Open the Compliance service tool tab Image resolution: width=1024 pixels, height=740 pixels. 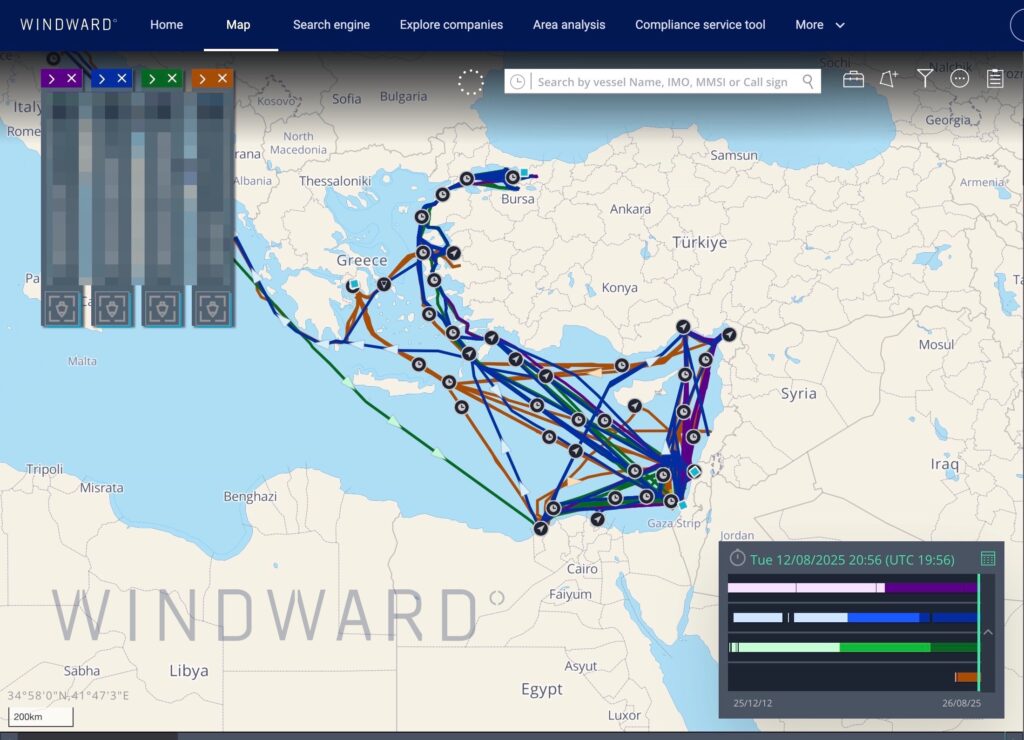tap(700, 25)
